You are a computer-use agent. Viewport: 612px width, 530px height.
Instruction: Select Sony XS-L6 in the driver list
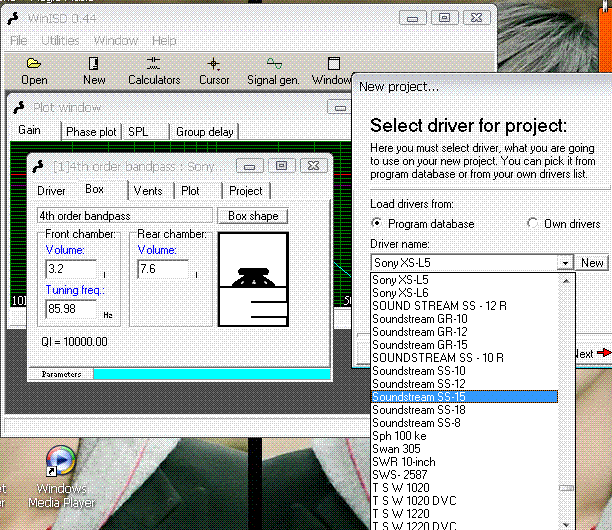pos(464,293)
